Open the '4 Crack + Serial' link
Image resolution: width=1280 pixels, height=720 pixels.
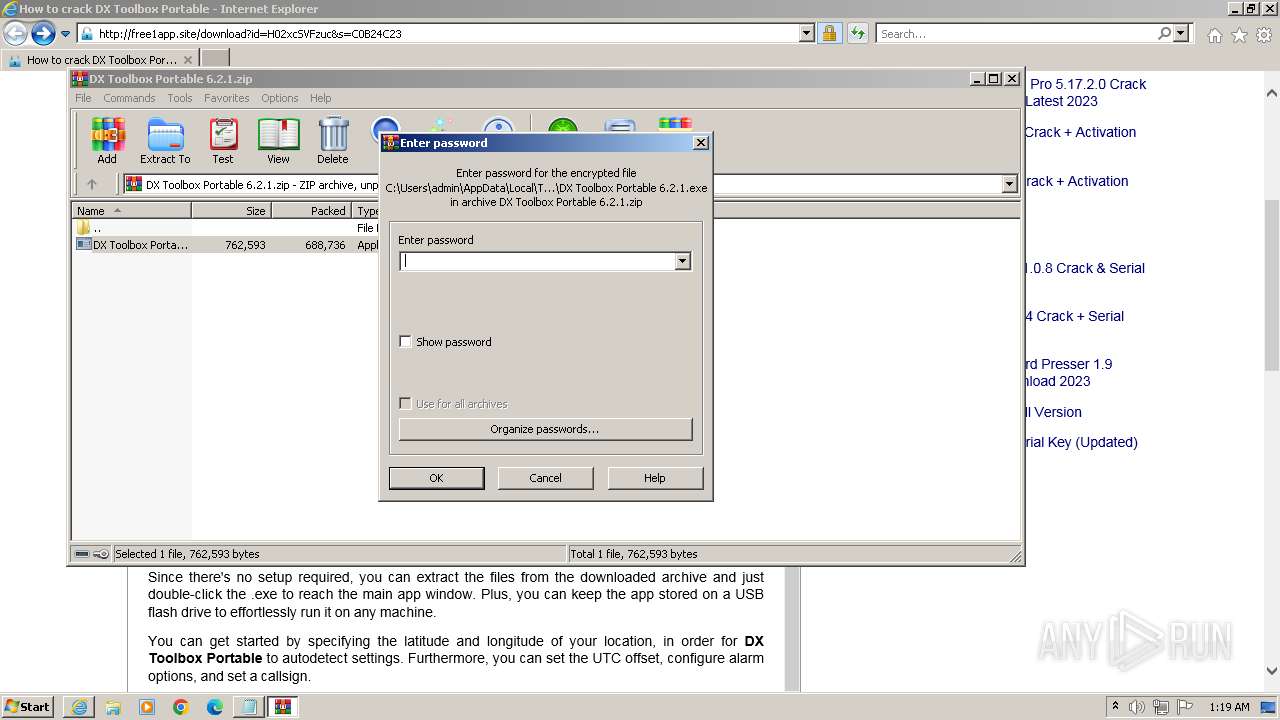click(x=1075, y=316)
